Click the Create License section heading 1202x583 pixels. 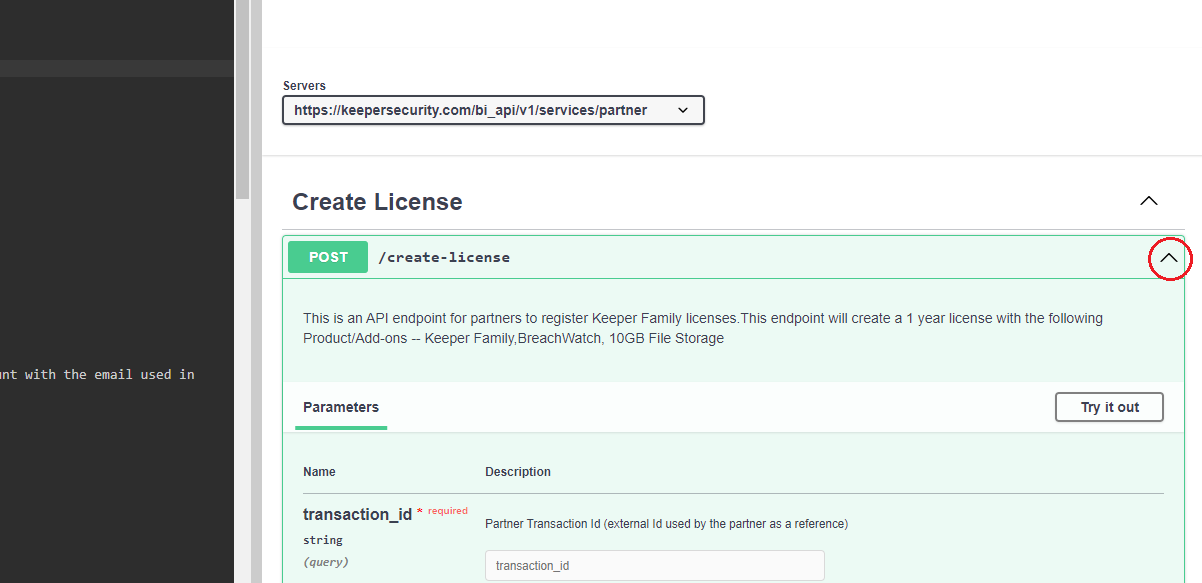[x=377, y=202]
